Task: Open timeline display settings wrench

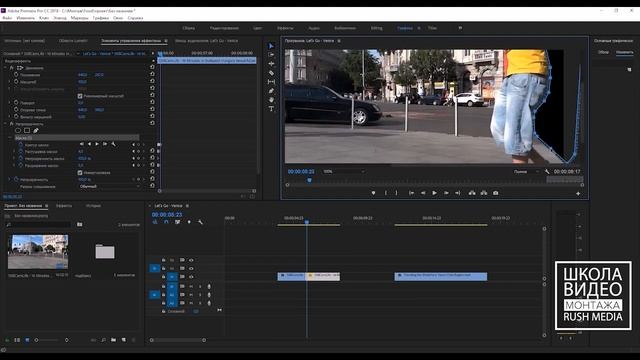Action: click(x=200, y=222)
